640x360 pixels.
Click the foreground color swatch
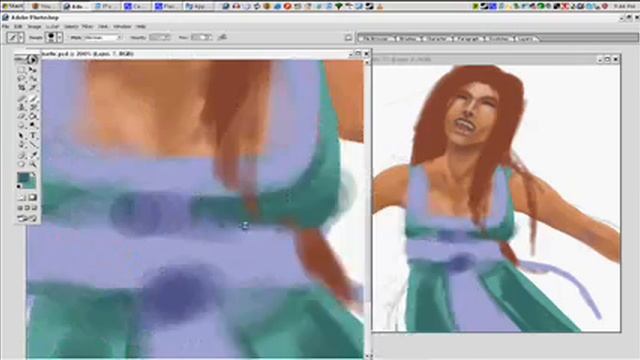(23, 177)
